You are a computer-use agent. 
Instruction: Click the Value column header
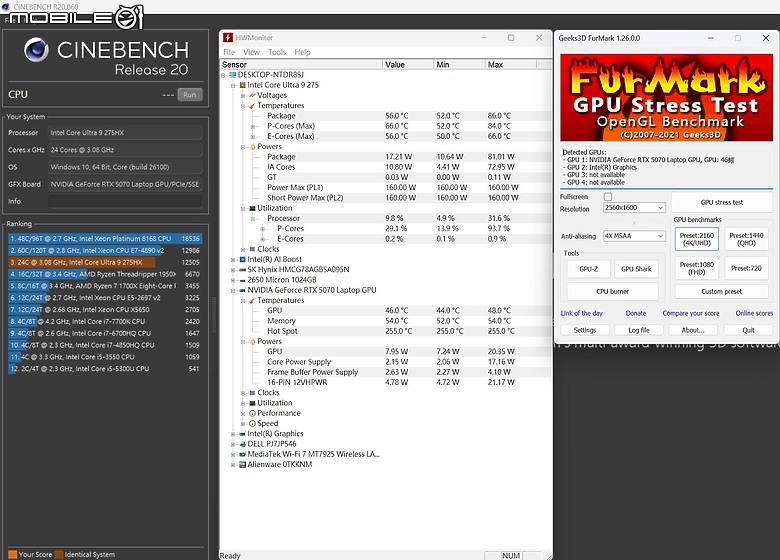coord(408,65)
